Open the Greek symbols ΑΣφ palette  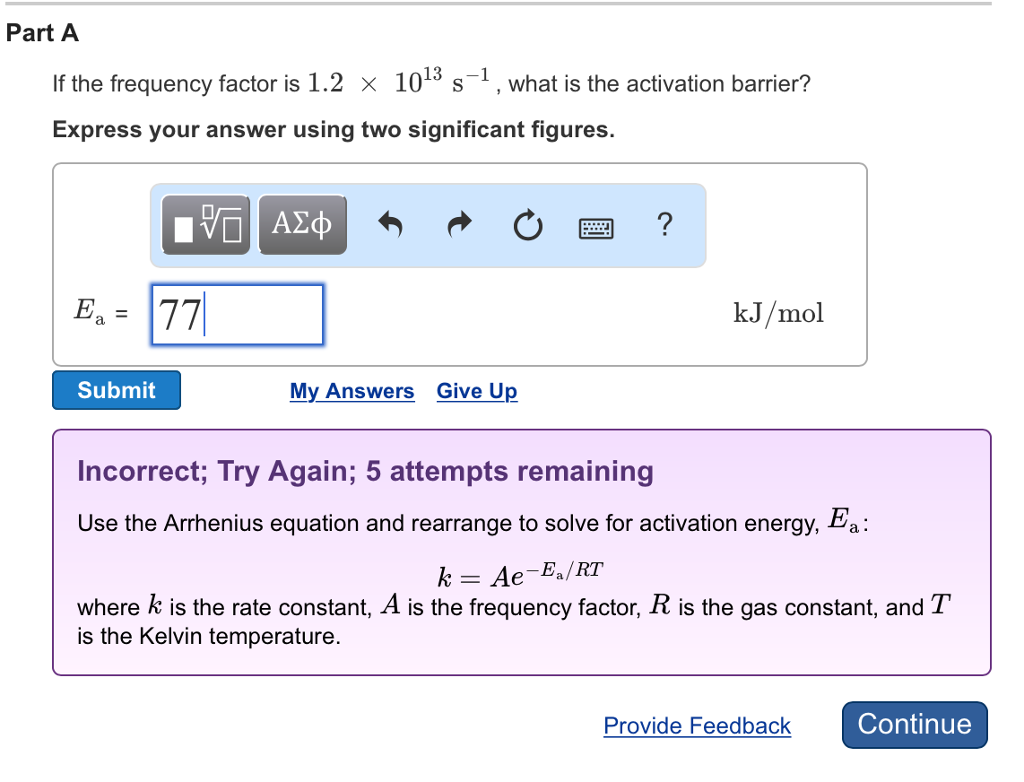tap(302, 224)
